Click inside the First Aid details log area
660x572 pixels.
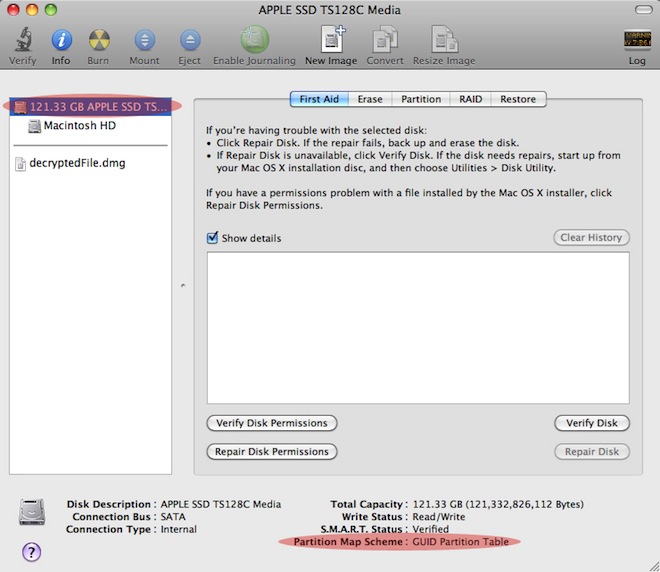tap(418, 328)
